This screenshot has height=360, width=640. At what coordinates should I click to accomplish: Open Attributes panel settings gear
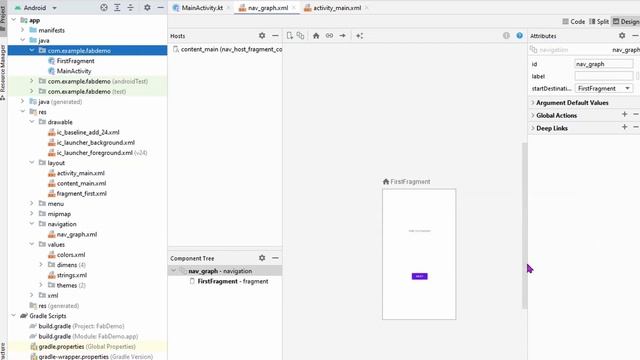pos(622,36)
